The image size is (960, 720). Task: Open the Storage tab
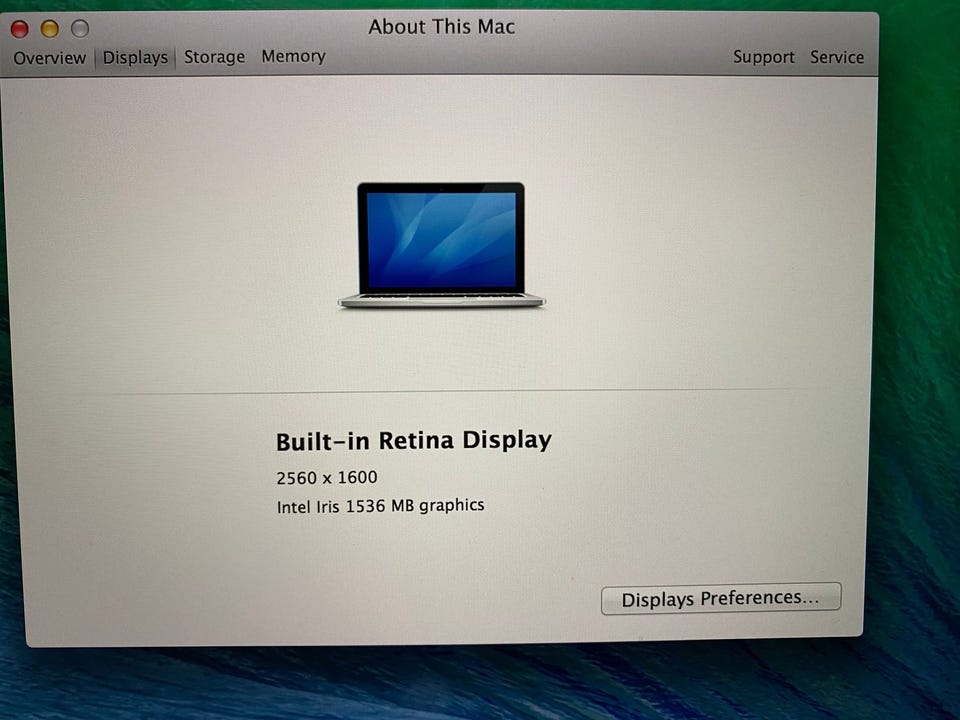(214, 57)
